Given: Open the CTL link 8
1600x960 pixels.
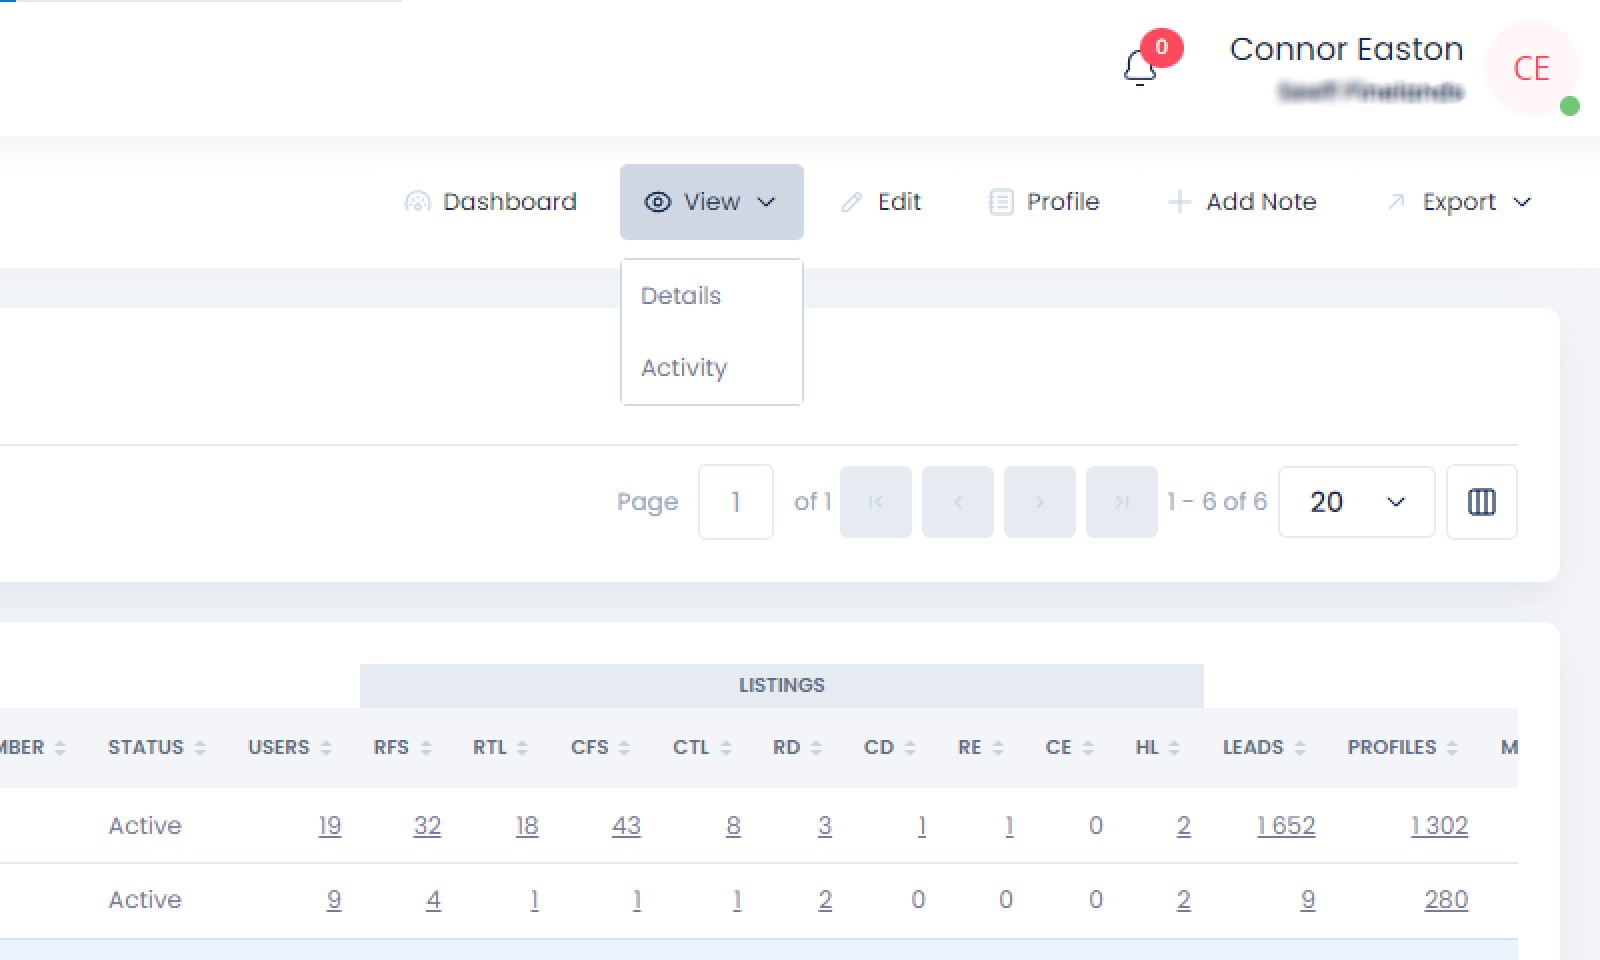Looking at the screenshot, I should tap(733, 826).
